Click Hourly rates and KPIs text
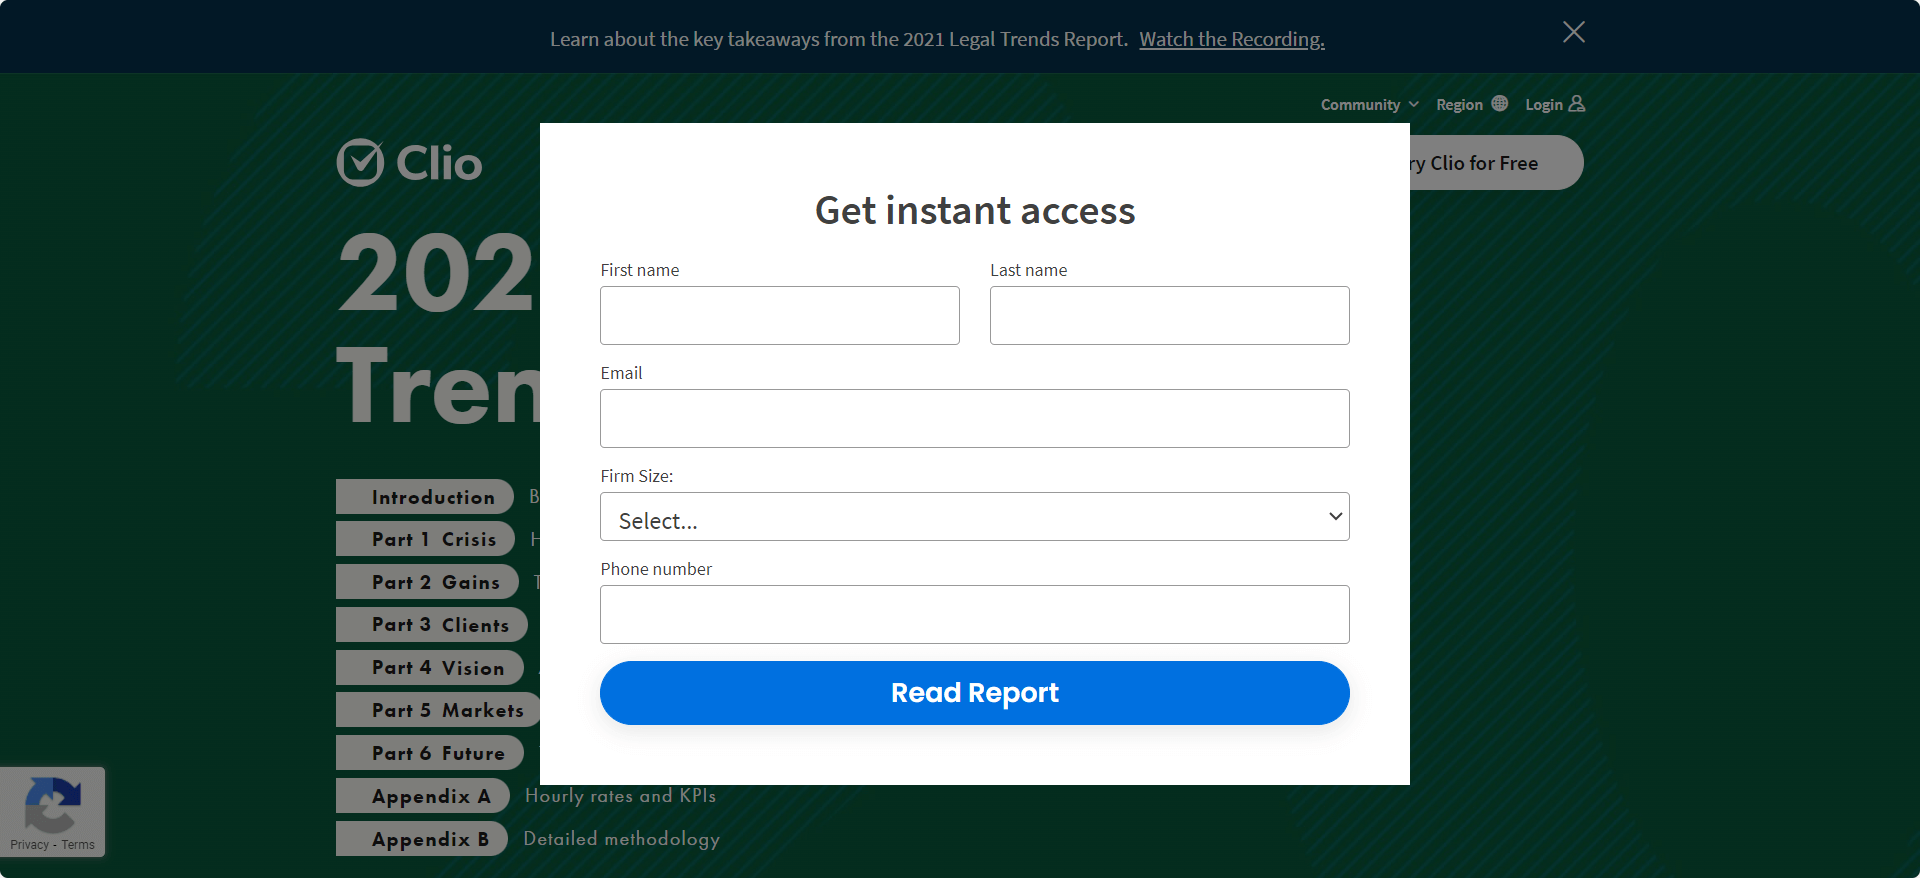This screenshot has width=1920, height=878. click(x=620, y=796)
